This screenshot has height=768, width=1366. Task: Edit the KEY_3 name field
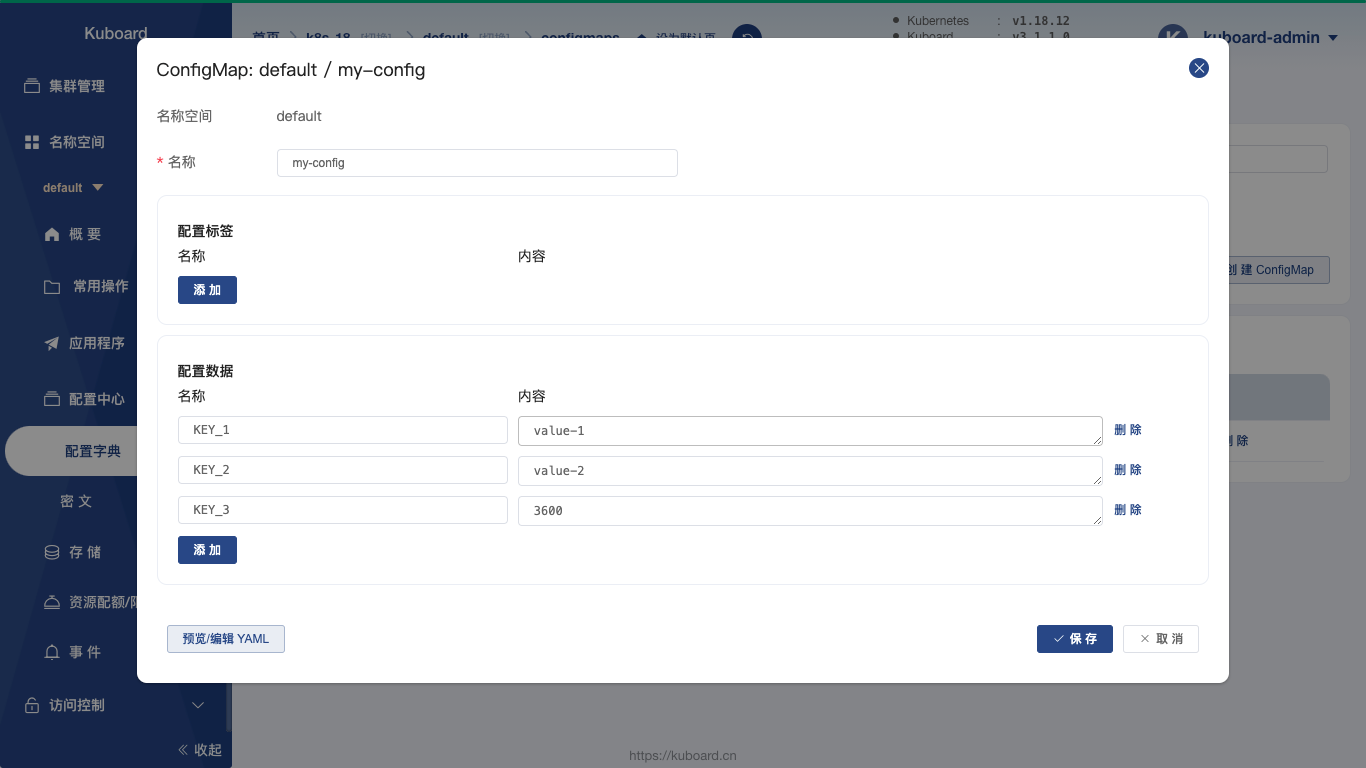pos(343,510)
